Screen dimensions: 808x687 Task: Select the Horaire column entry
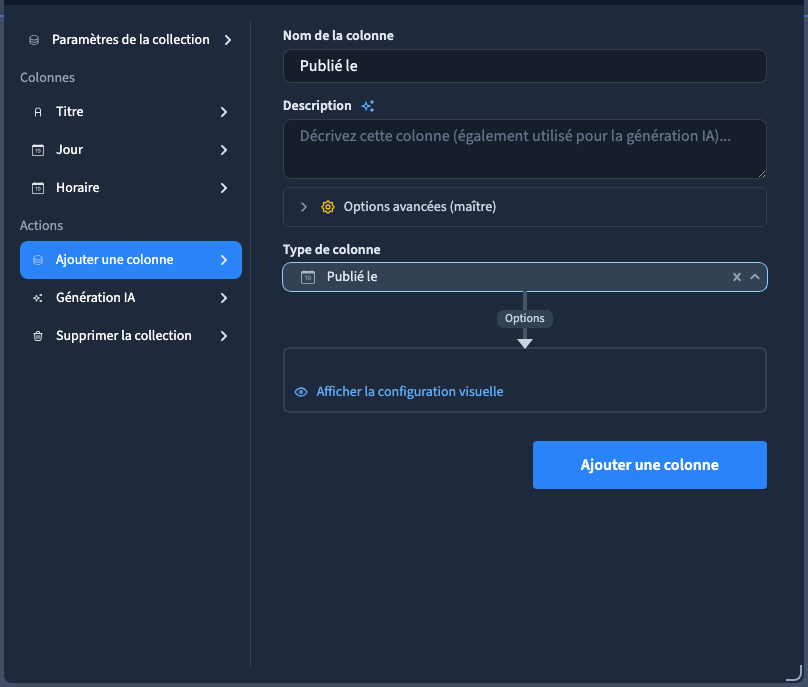pos(131,188)
